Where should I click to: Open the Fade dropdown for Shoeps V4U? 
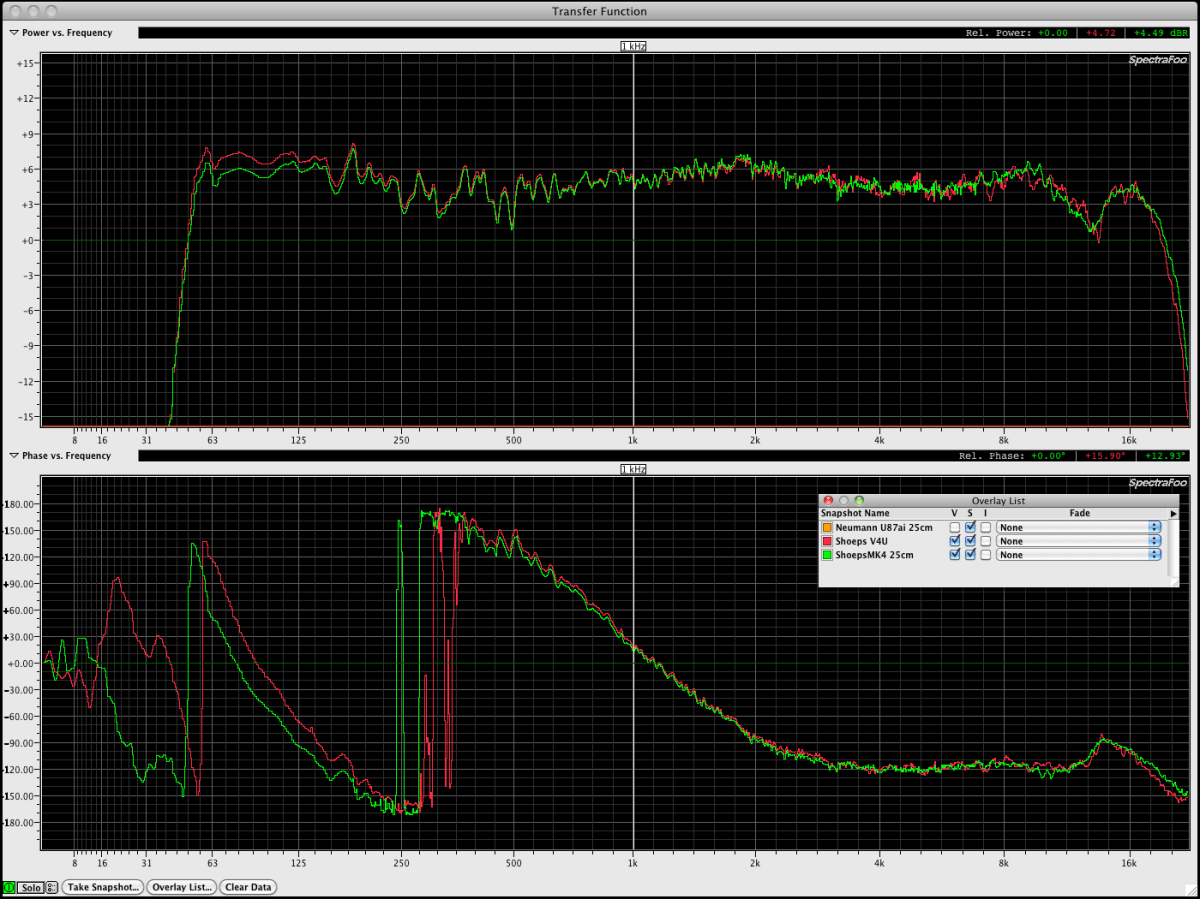pos(1155,541)
